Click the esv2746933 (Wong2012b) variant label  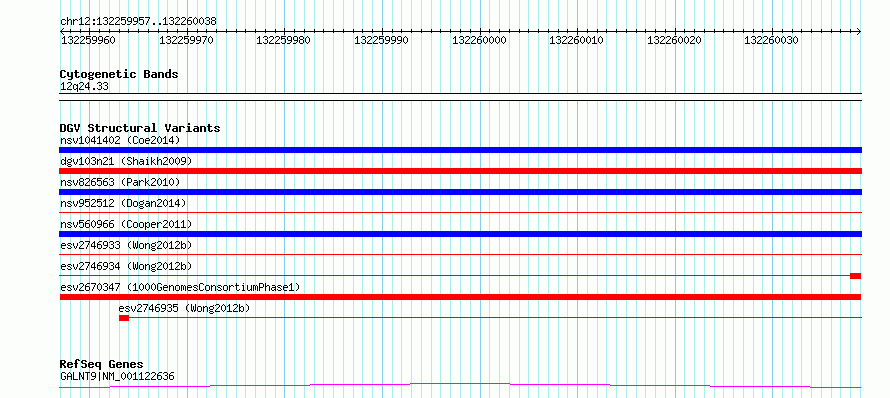(x=126, y=245)
